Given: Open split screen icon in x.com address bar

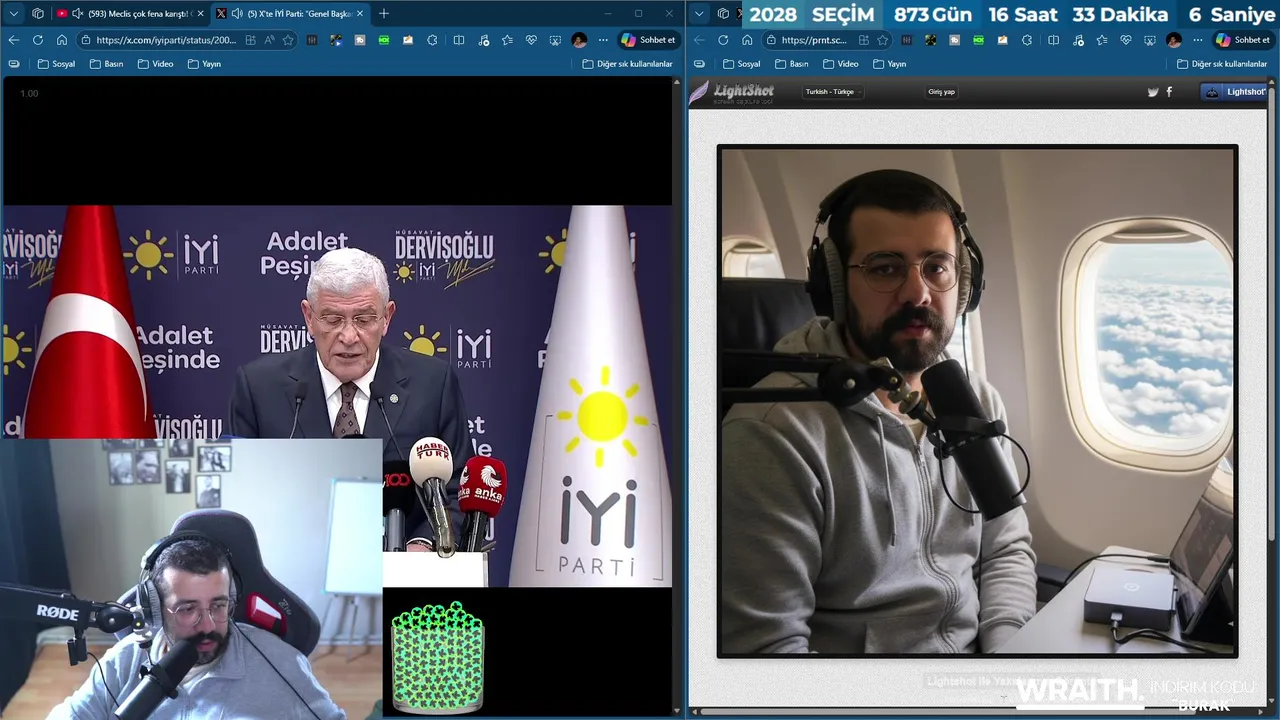Looking at the screenshot, I should point(250,40).
